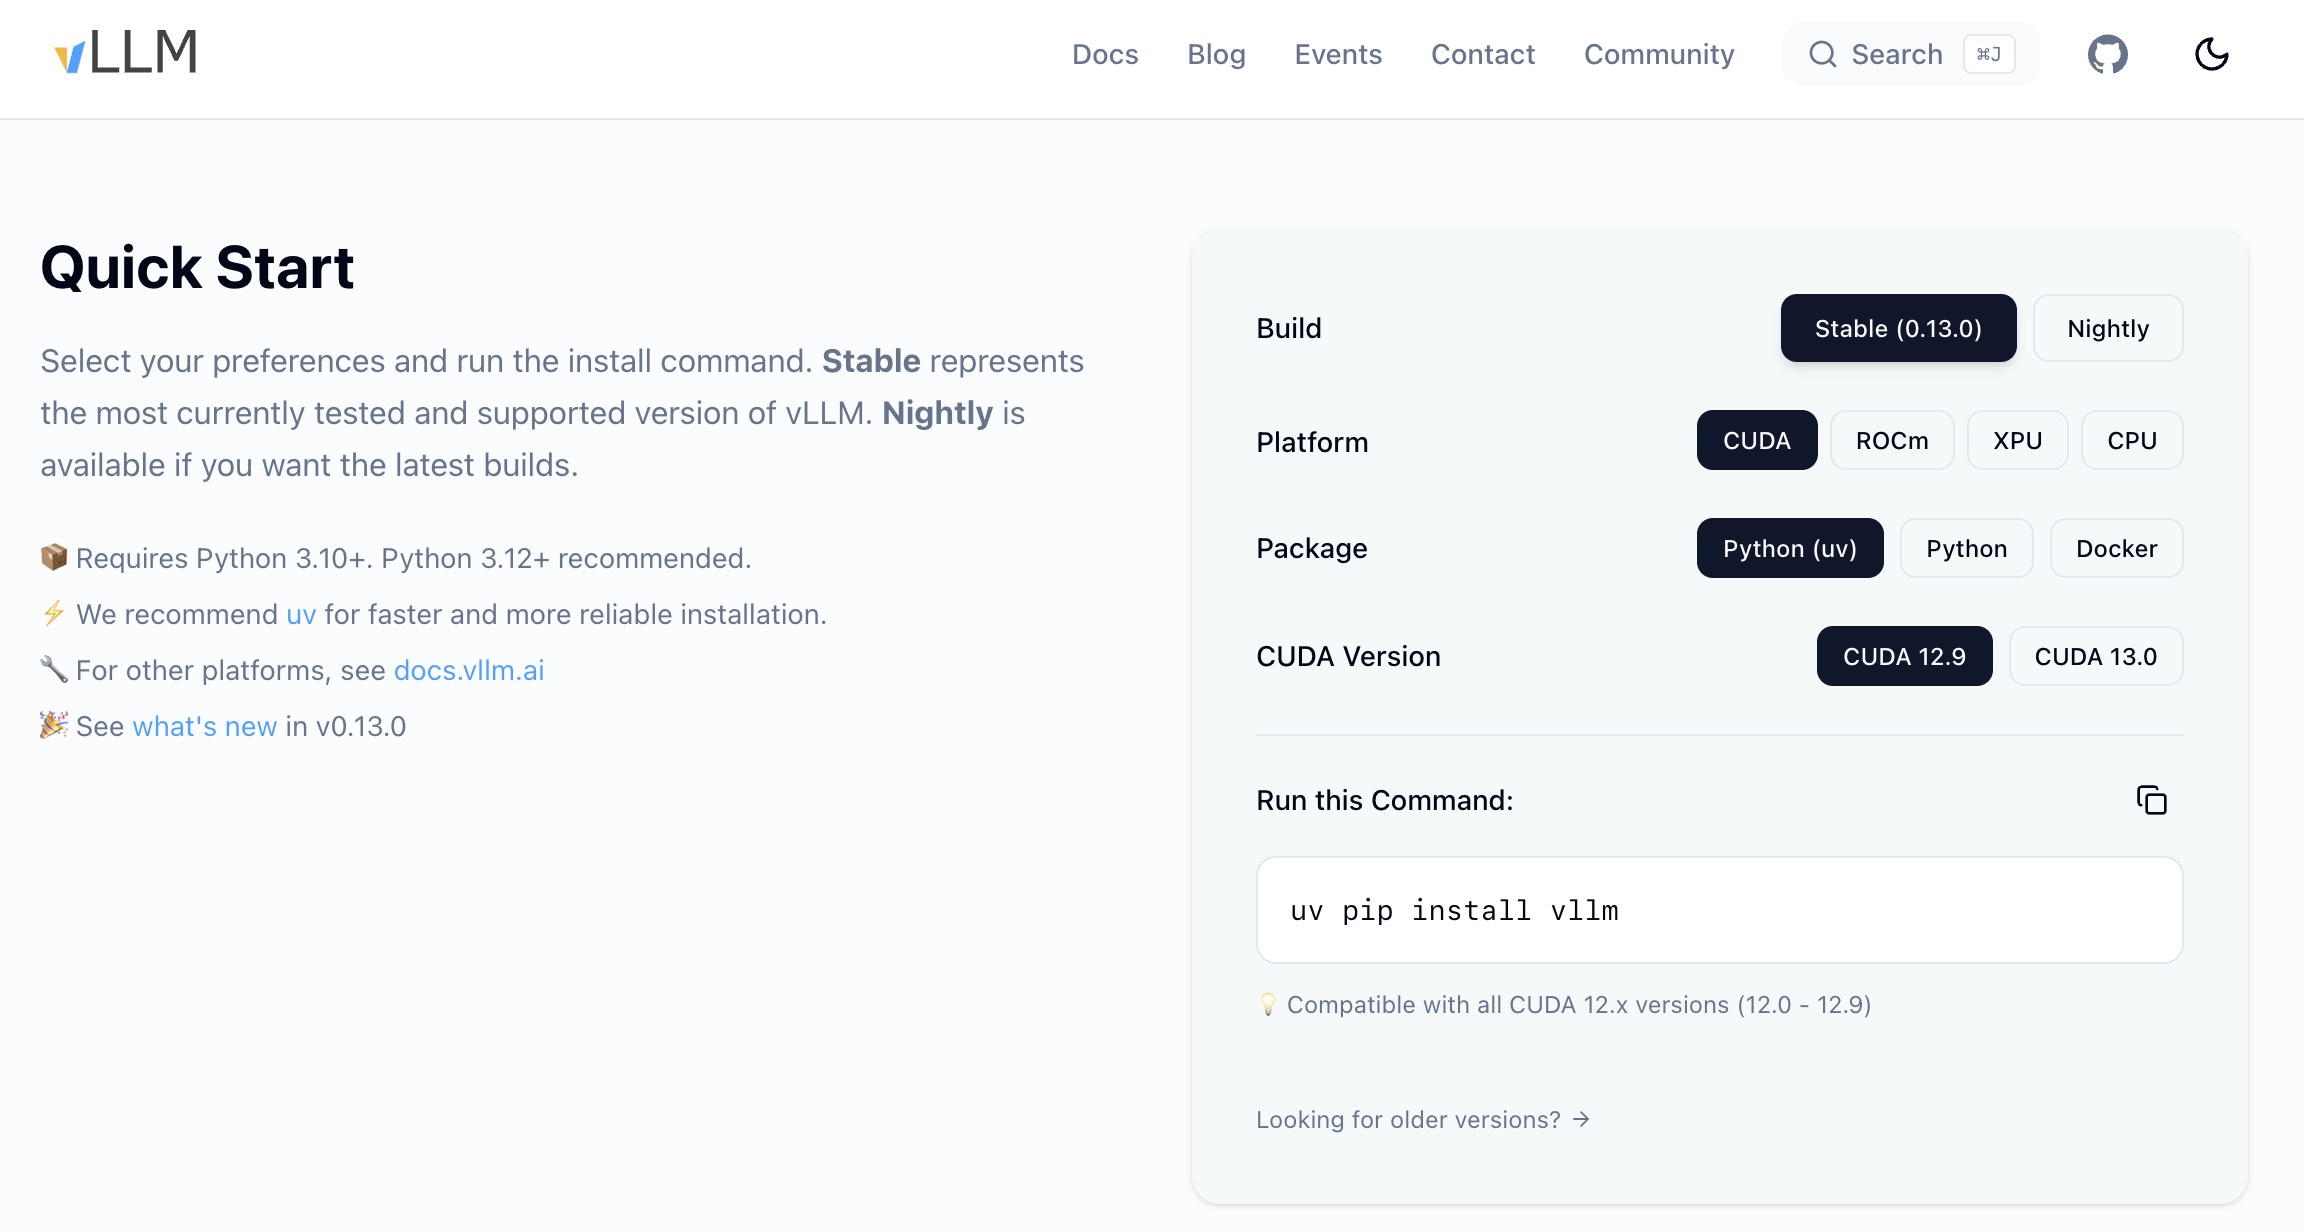
Task: Open the what's new link
Action: [204, 726]
